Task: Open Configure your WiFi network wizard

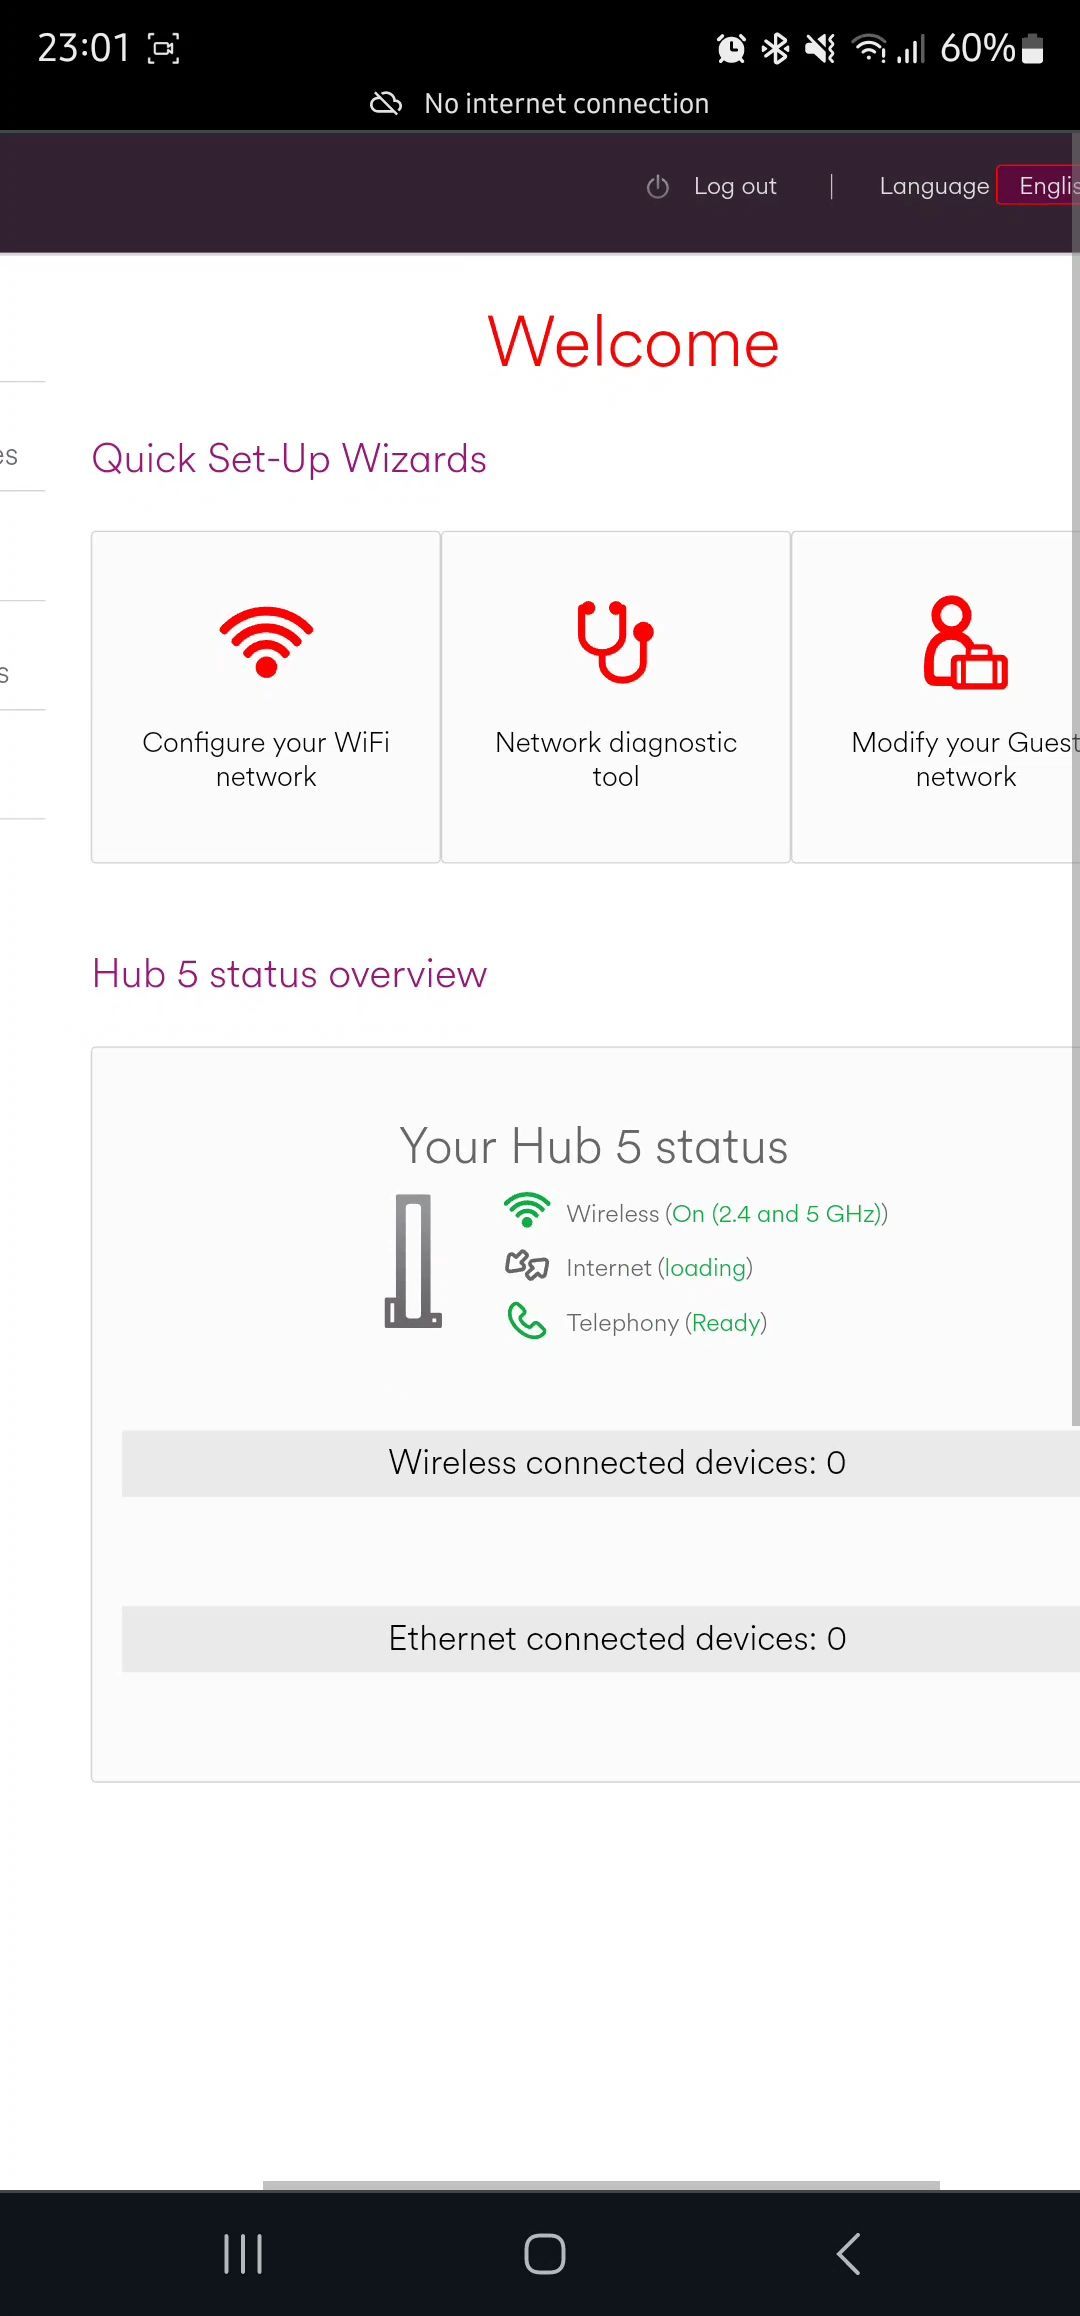Action: tap(266, 697)
